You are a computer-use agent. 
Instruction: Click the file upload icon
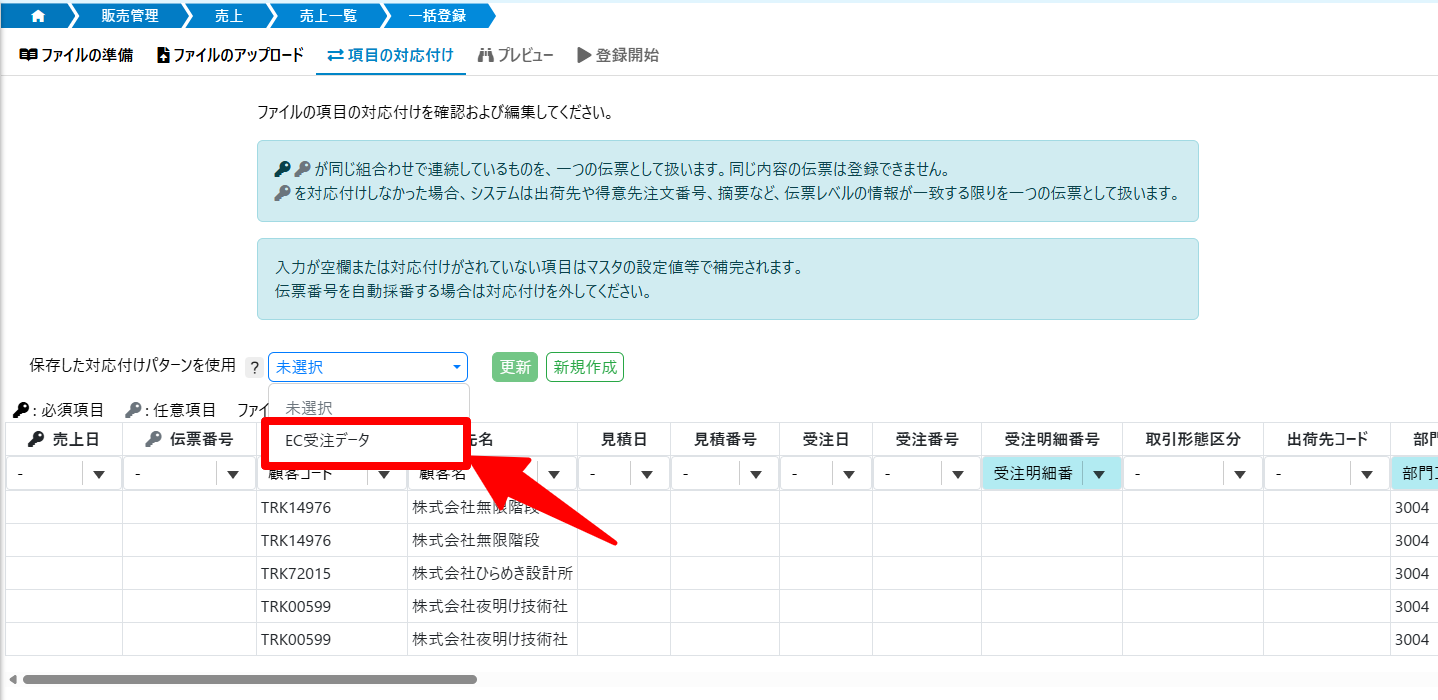[x=163, y=55]
